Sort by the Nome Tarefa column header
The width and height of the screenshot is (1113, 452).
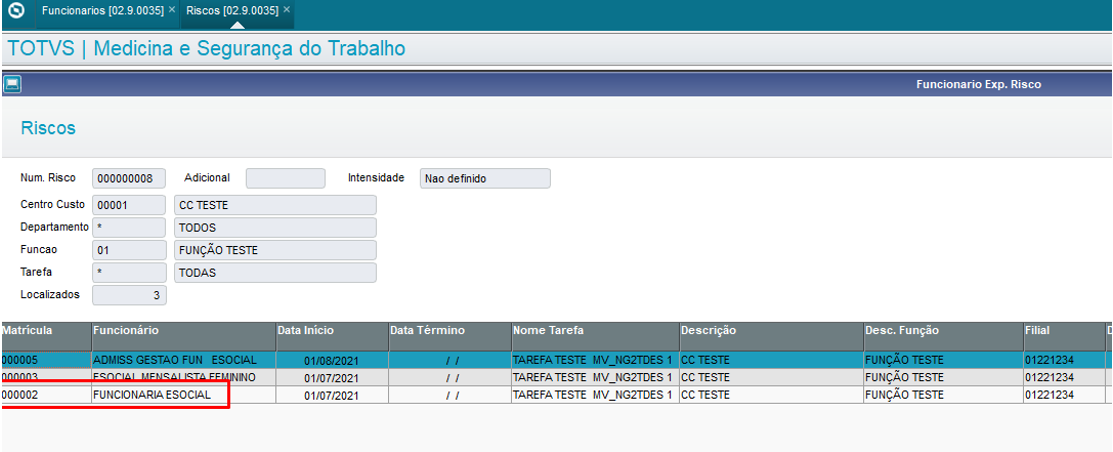click(596, 336)
